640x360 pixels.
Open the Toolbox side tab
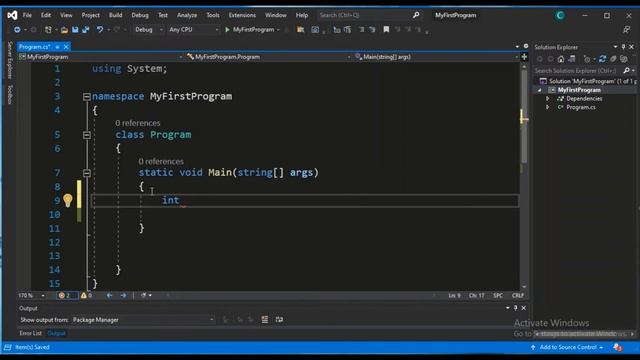coord(10,94)
